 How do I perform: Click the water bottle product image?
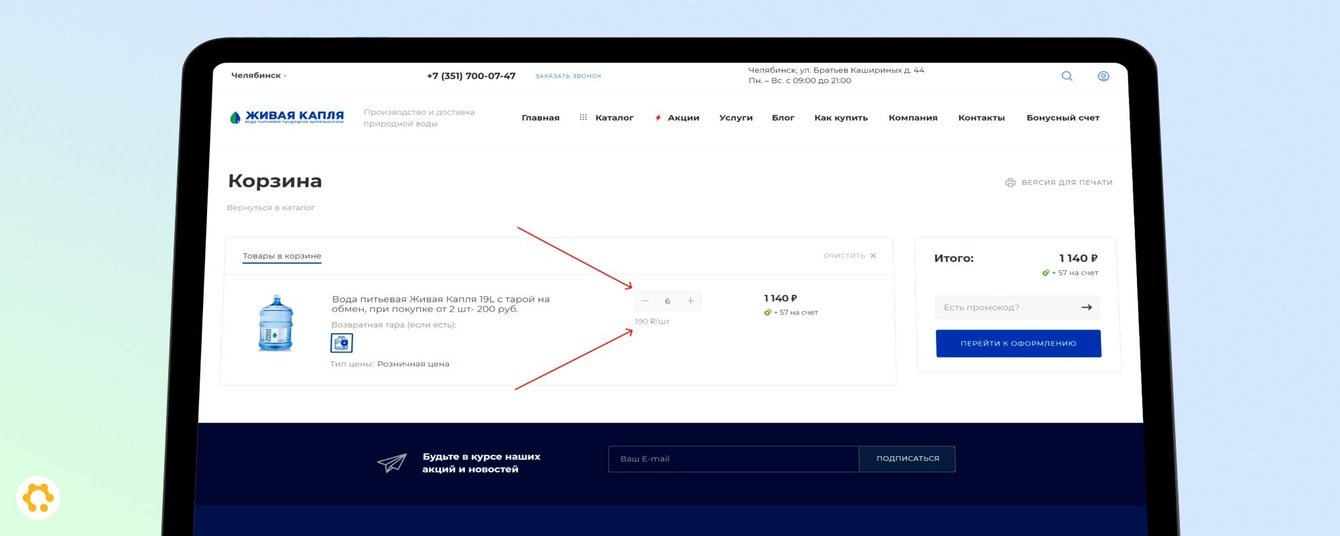[x=276, y=323]
